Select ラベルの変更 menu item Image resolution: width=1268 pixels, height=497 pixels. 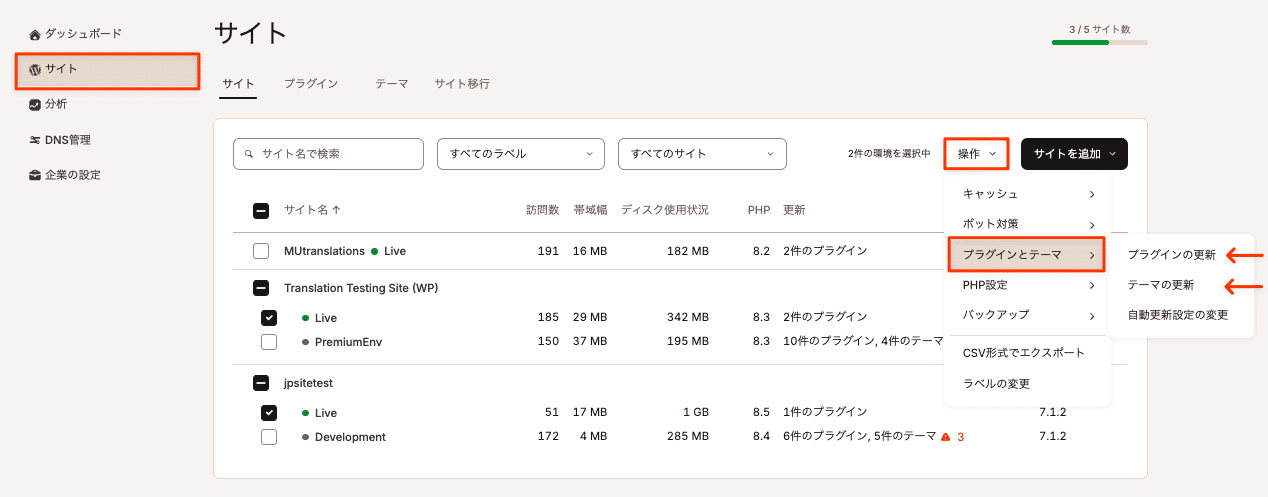tap(996, 384)
